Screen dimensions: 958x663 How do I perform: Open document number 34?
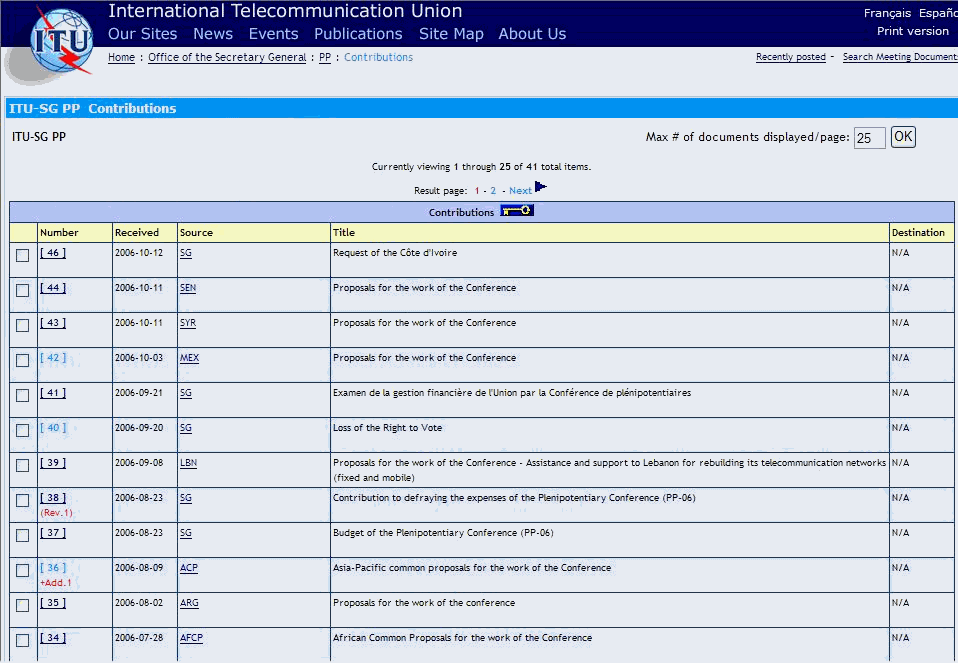coord(53,638)
